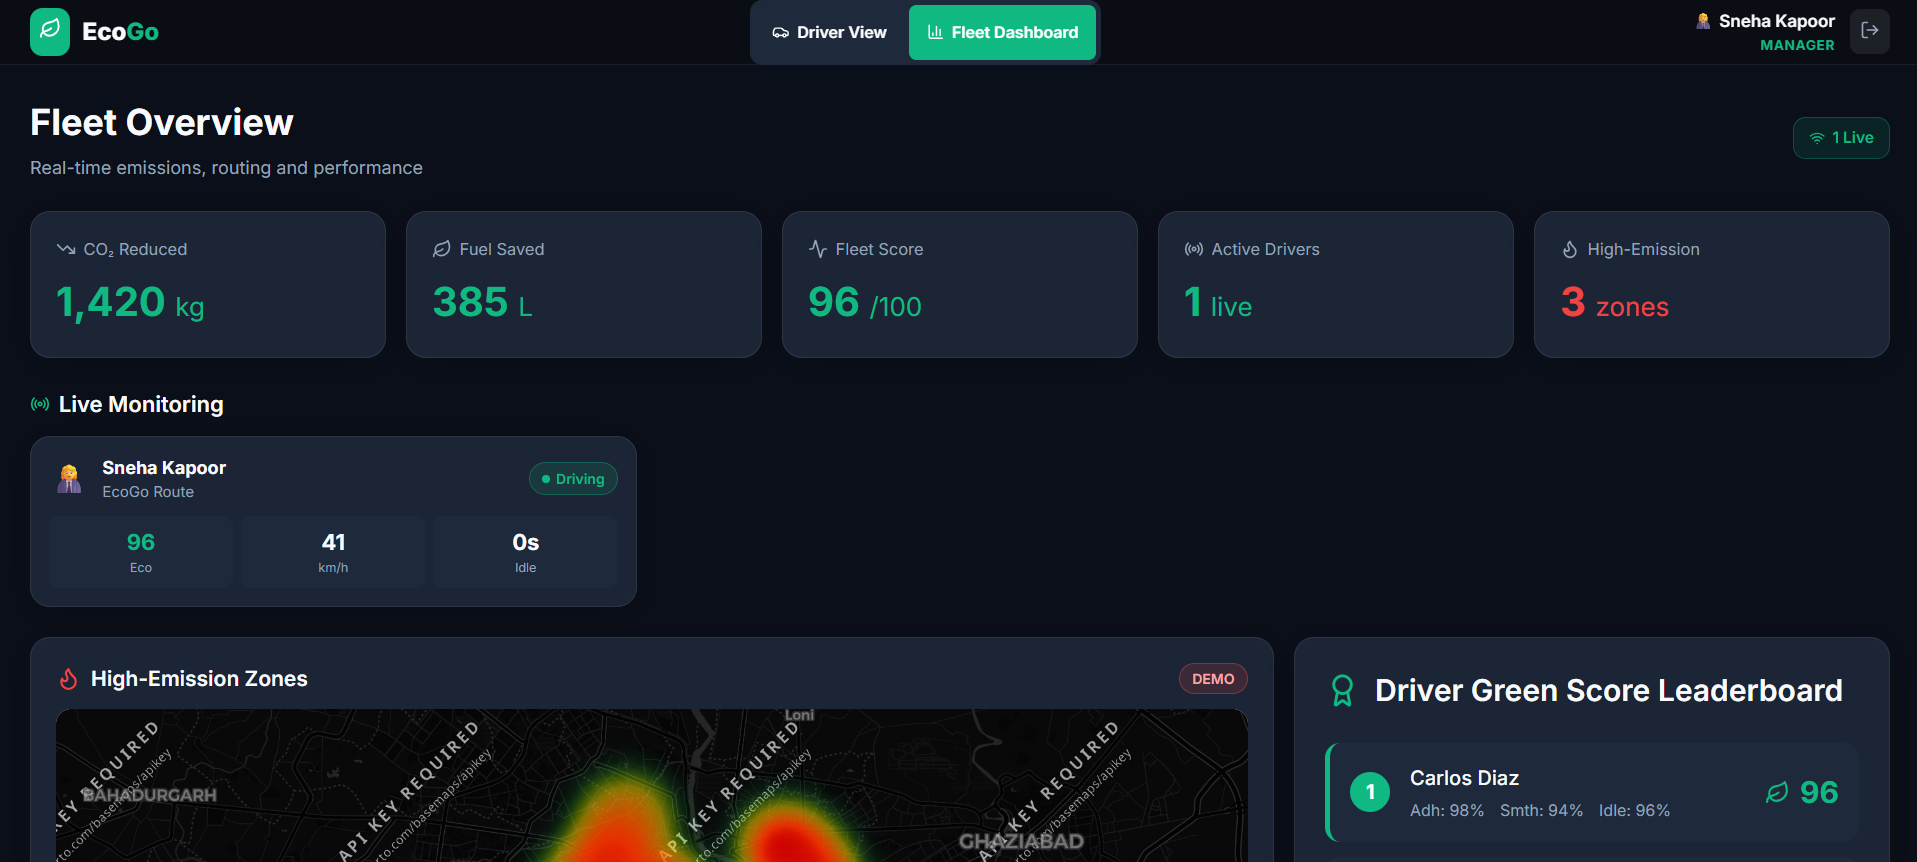This screenshot has height=862, width=1917.
Task: Click the broadcast icon beside Live Monitoring
Action: [x=40, y=404]
